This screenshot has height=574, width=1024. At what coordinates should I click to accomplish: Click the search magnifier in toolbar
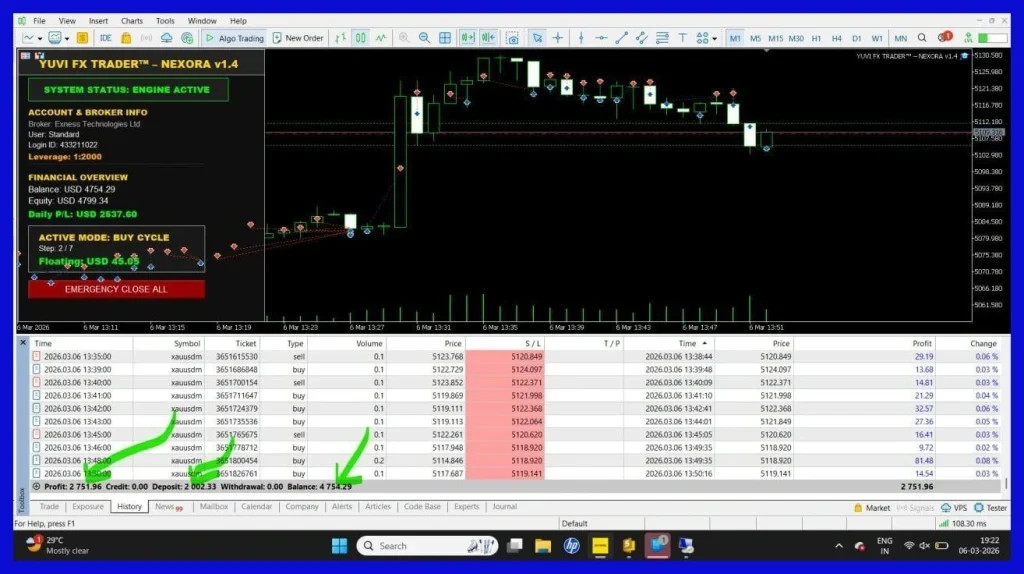point(922,38)
